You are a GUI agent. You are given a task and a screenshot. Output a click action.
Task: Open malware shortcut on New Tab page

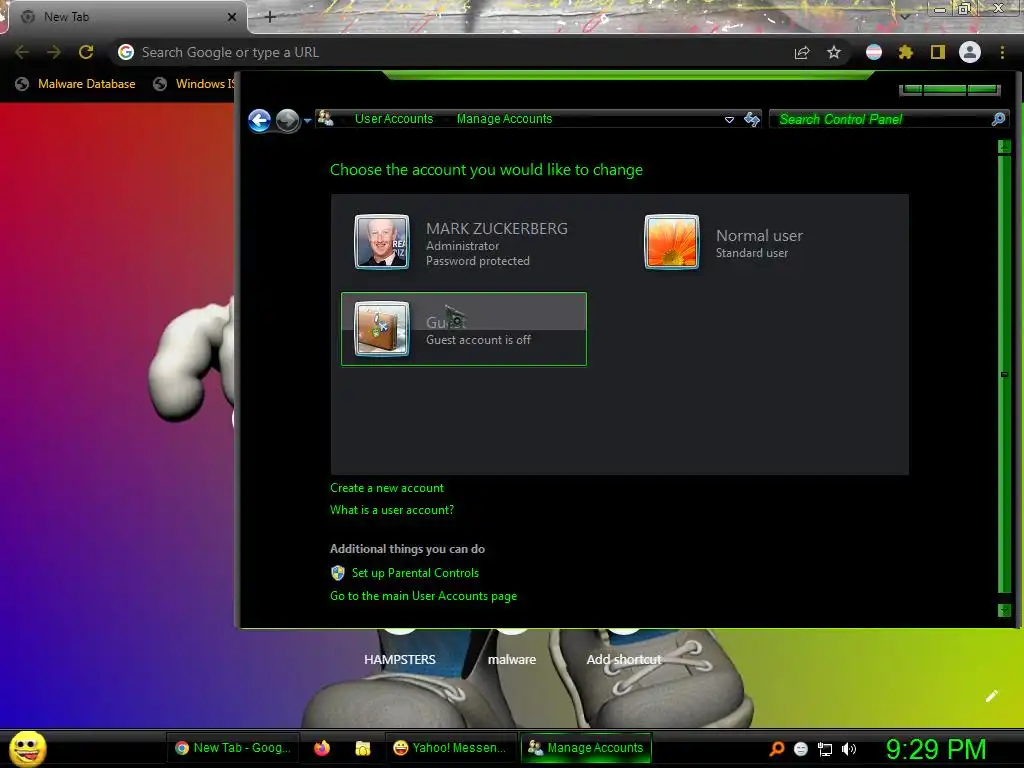pos(512,660)
